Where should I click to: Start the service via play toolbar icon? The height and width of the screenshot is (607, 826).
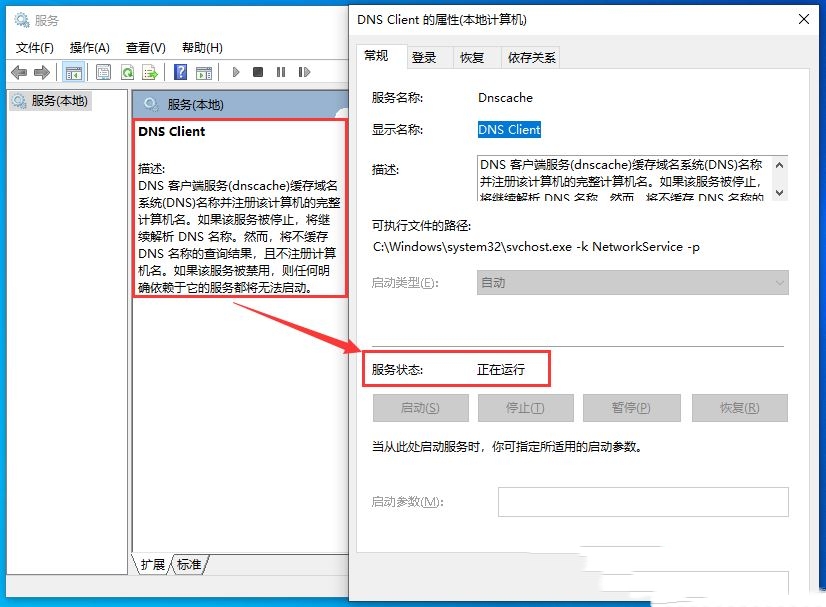point(235,71)
